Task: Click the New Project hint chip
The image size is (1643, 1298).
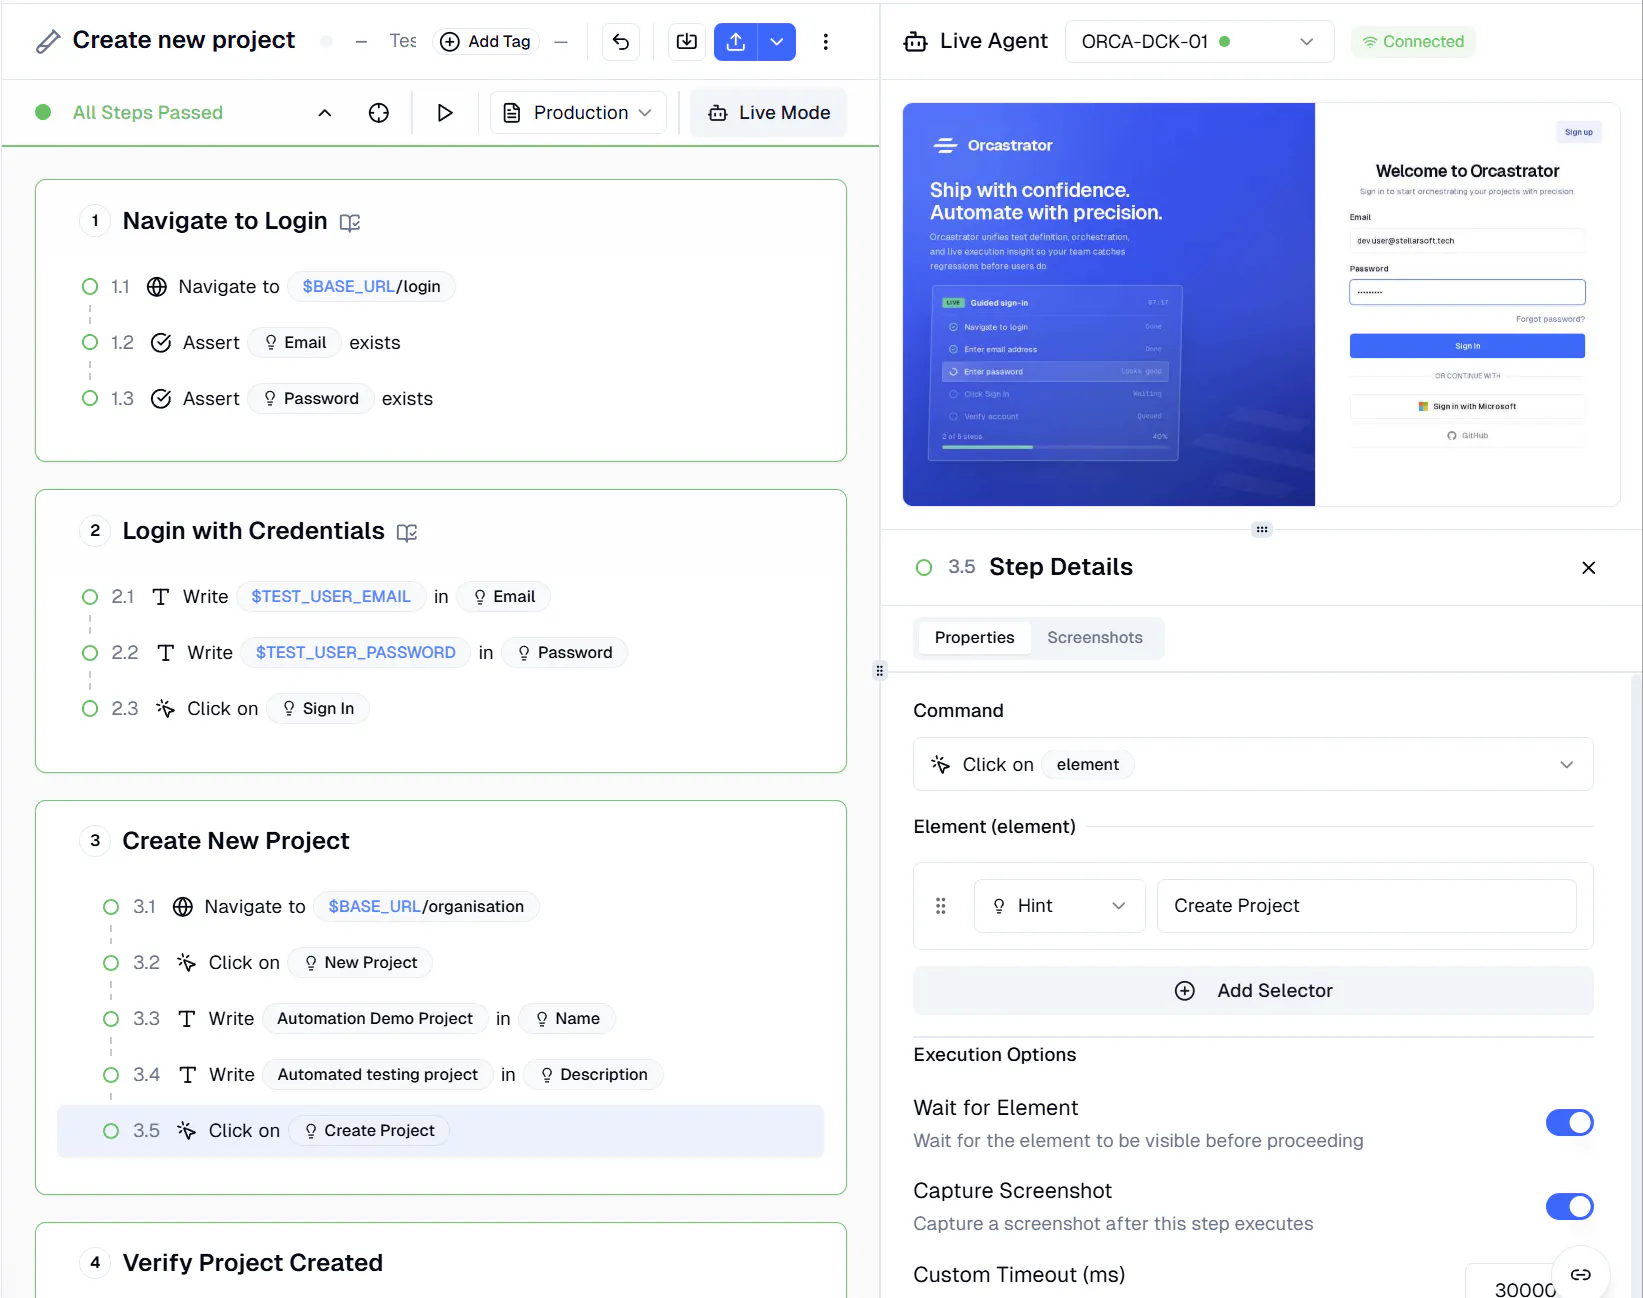Action: 361,963
